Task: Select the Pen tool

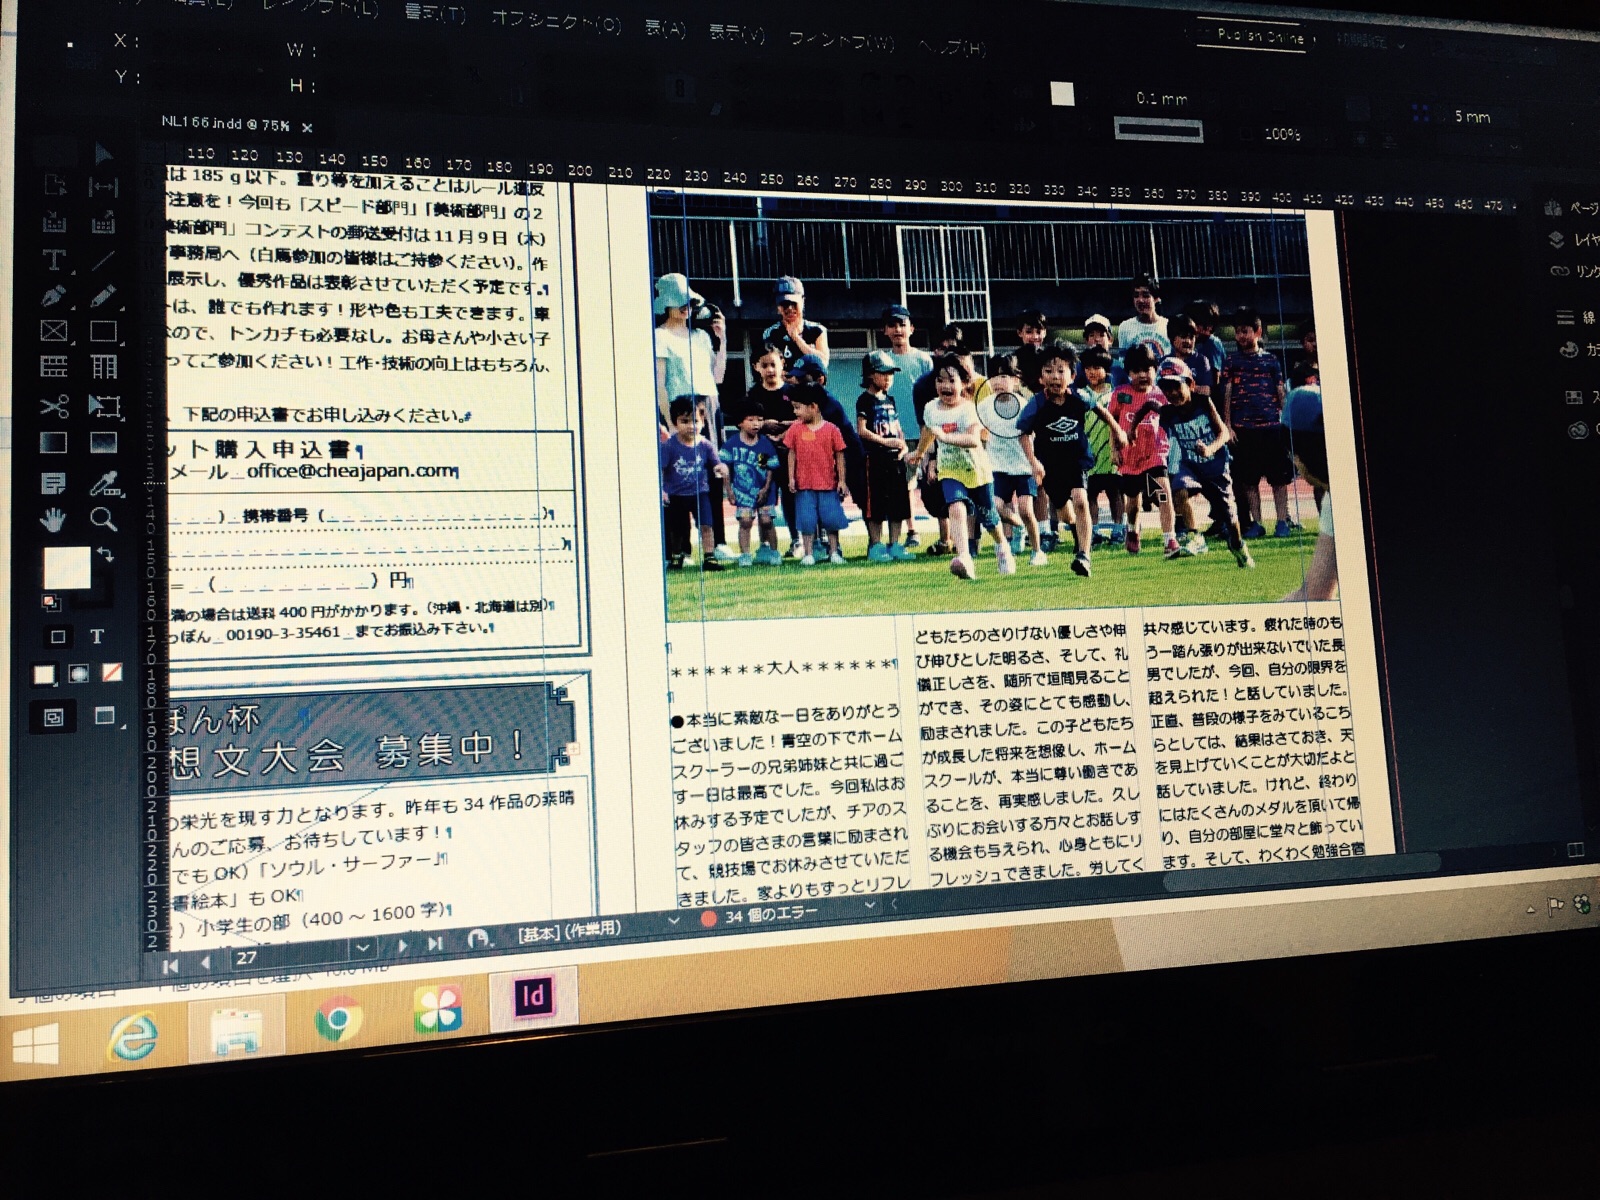Action: coord(54,296)
